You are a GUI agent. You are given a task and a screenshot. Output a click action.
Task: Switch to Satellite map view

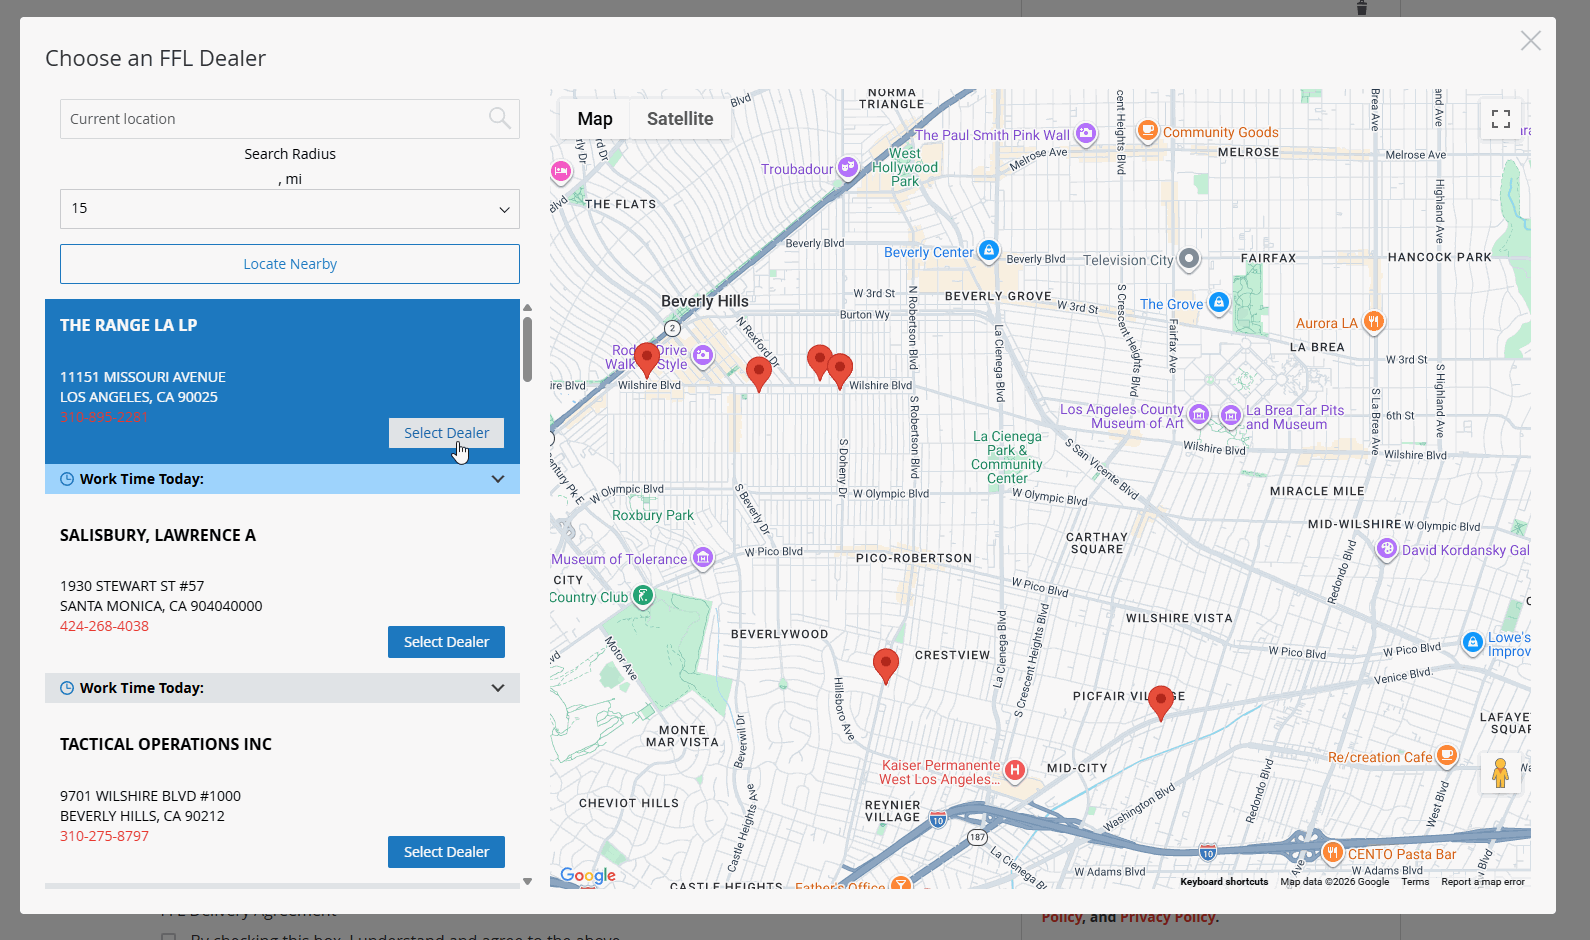point(680,119)
